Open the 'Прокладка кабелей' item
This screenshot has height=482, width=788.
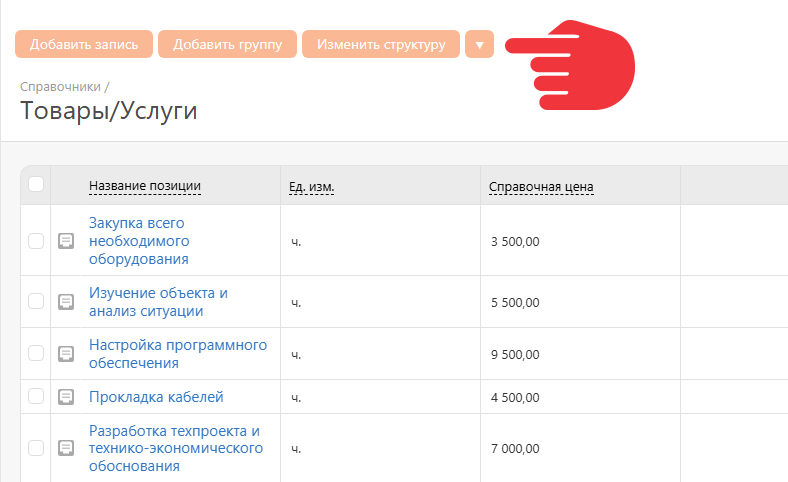click(156, 397)
